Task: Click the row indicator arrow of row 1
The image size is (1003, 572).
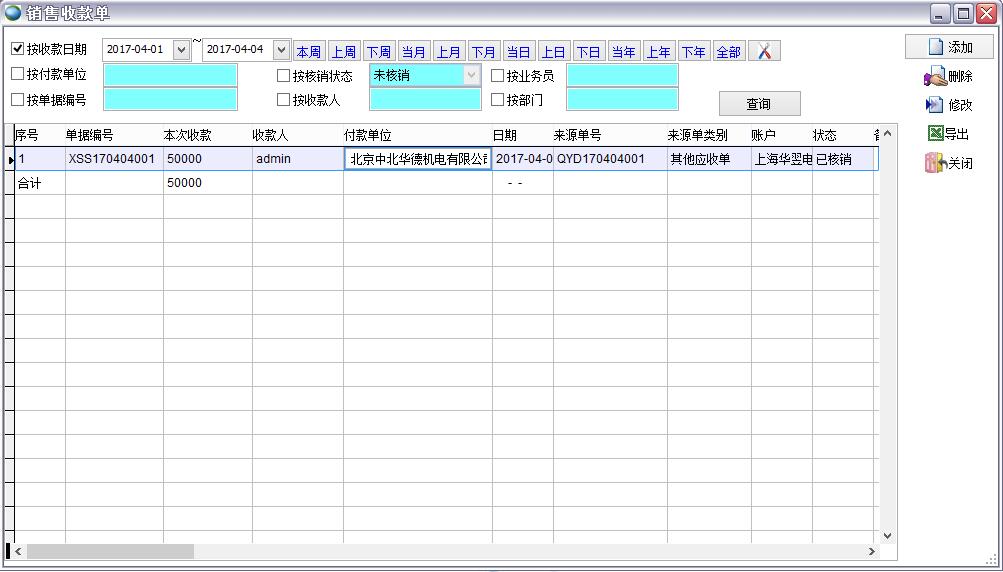Action: click(x=11, y=160)
